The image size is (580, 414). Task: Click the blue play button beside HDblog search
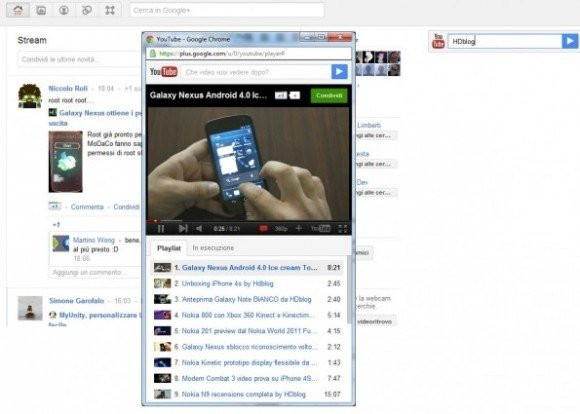[x=570, y=41]
